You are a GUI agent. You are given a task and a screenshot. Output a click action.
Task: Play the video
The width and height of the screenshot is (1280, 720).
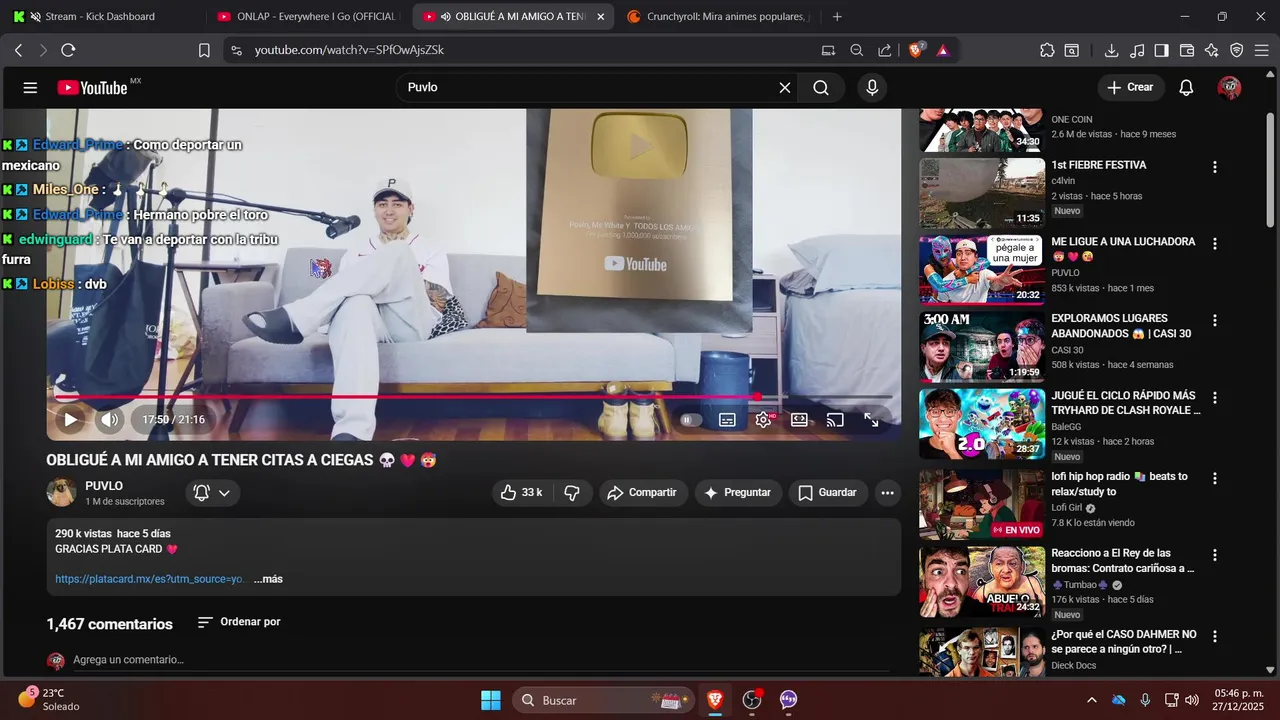(x=70, y=420)
